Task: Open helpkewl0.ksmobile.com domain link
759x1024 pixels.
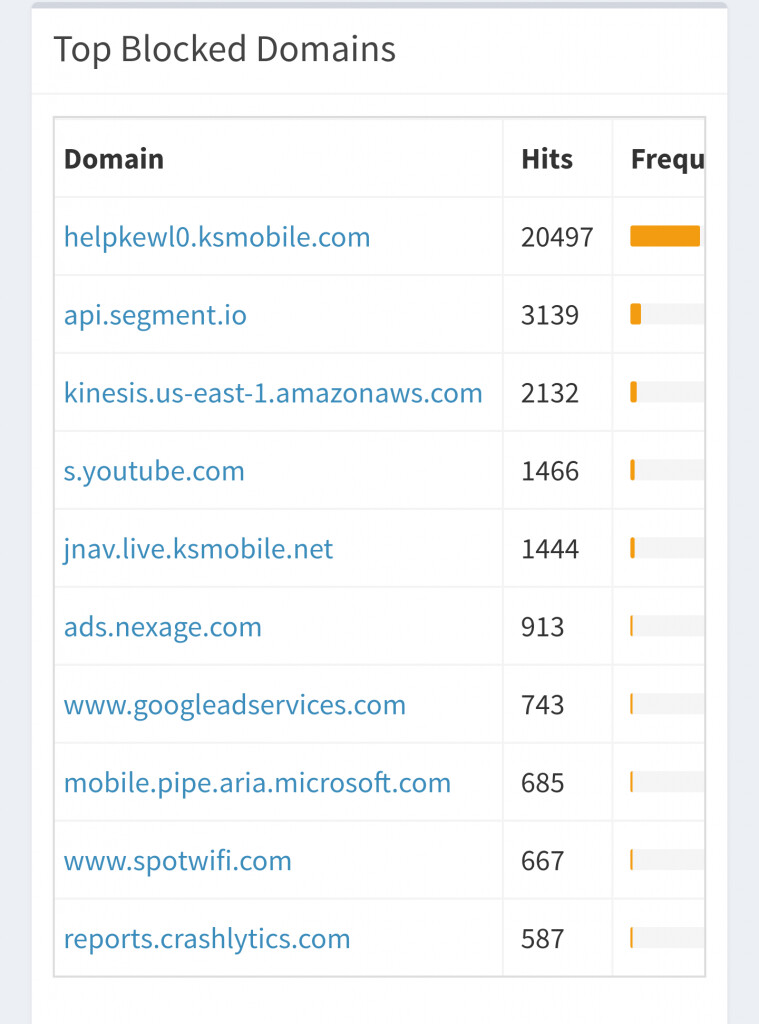Action: 217,237
